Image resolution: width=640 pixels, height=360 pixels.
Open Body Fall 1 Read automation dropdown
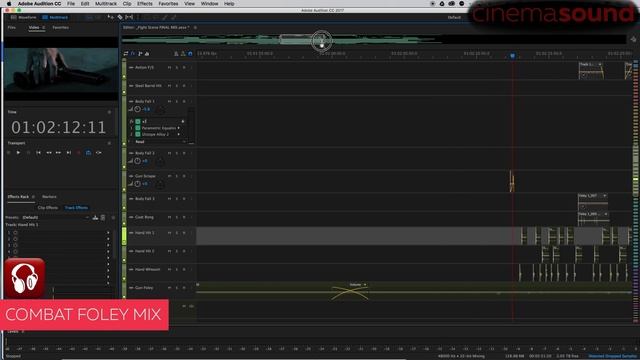160,142
